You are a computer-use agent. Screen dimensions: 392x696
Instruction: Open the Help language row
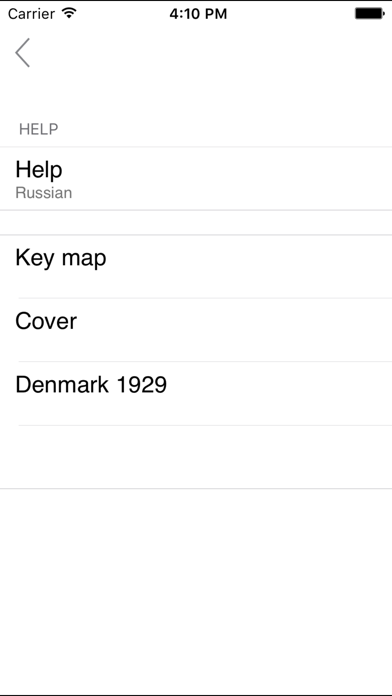pyautogui.click(x=196, y=178)
